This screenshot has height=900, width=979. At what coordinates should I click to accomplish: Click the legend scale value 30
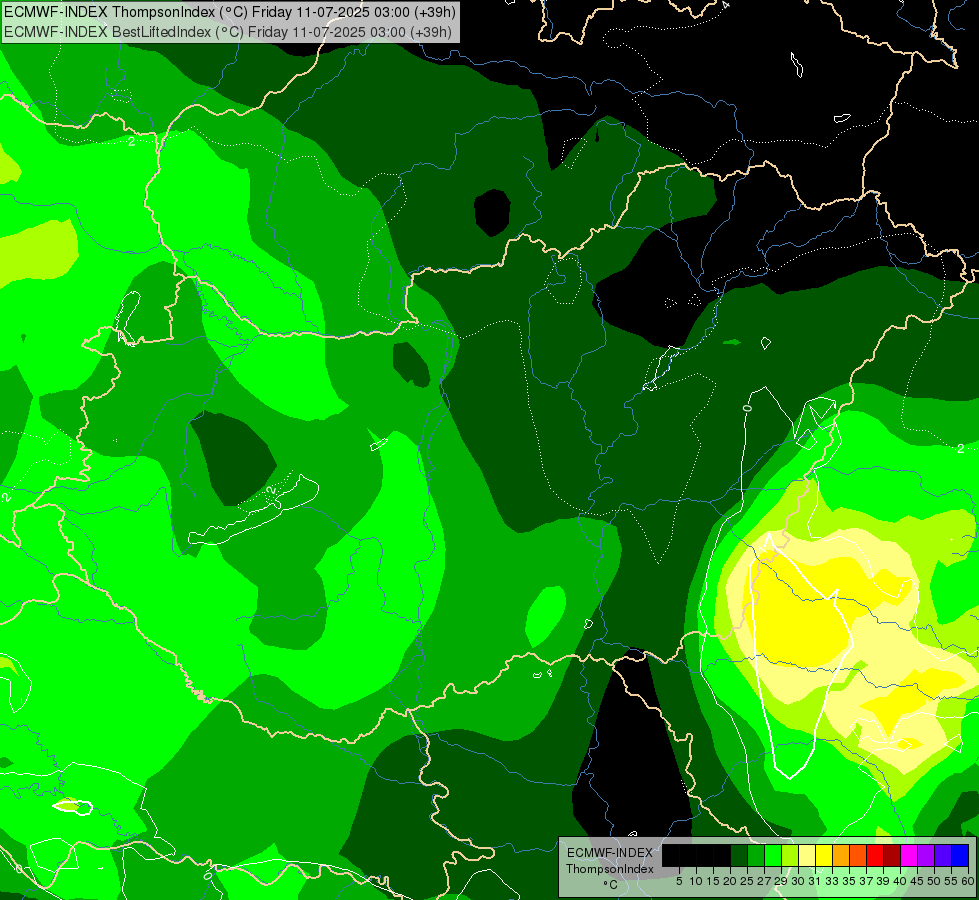click(x=798, y=881)
